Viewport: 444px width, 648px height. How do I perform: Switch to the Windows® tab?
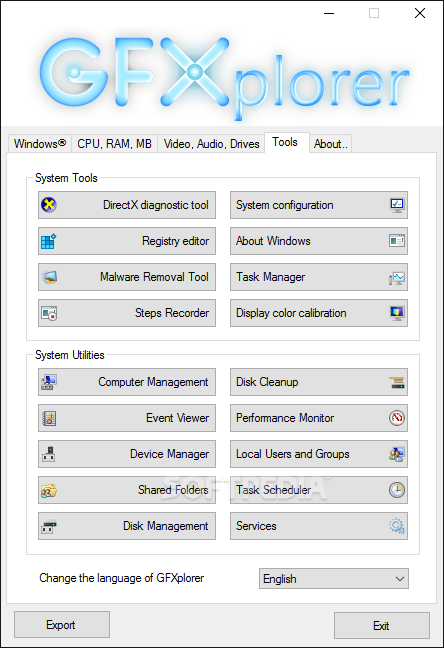[x=40, y=144]
